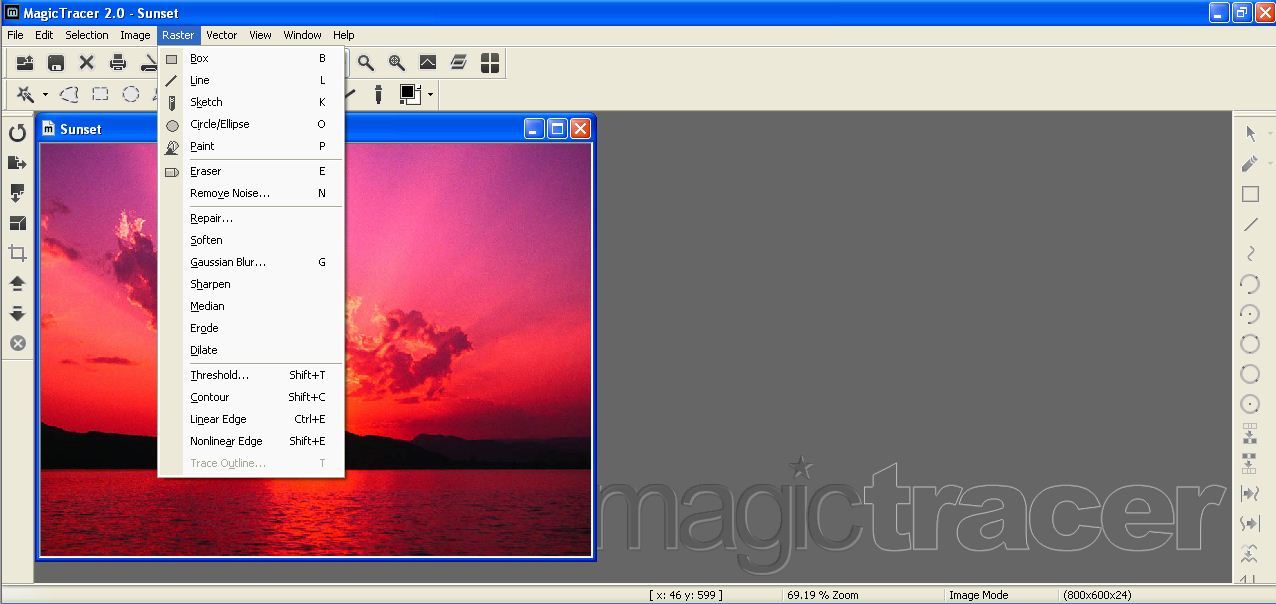
Task: Click the up-arrow-over-bar icon in left sidebar
Action: pyautogui.click(x=17, y=283)
